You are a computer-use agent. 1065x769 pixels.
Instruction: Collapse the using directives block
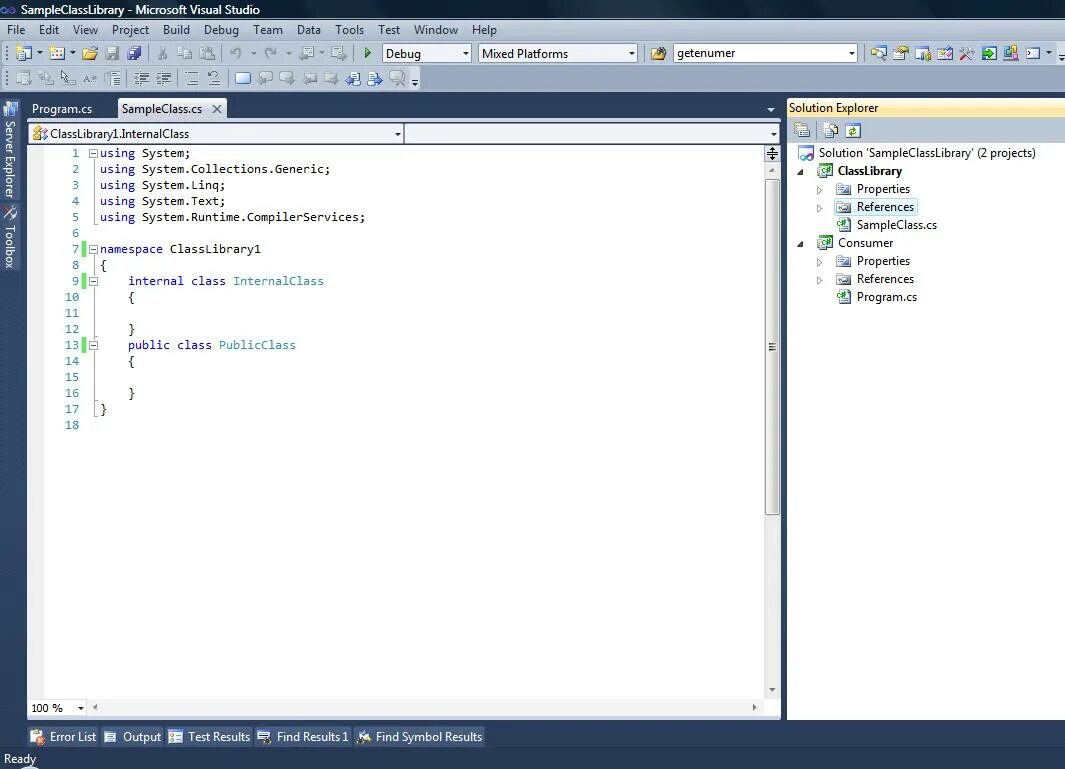point(94,154)
